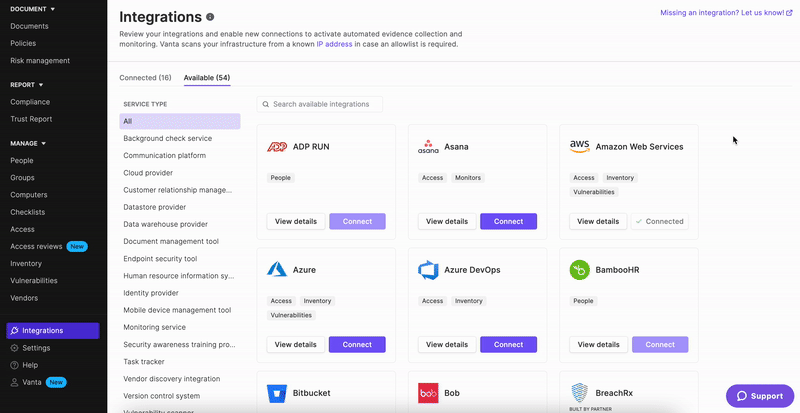Filter by Identity provider
This screenshot has width=800, height=413.
[x=151, y=293]
